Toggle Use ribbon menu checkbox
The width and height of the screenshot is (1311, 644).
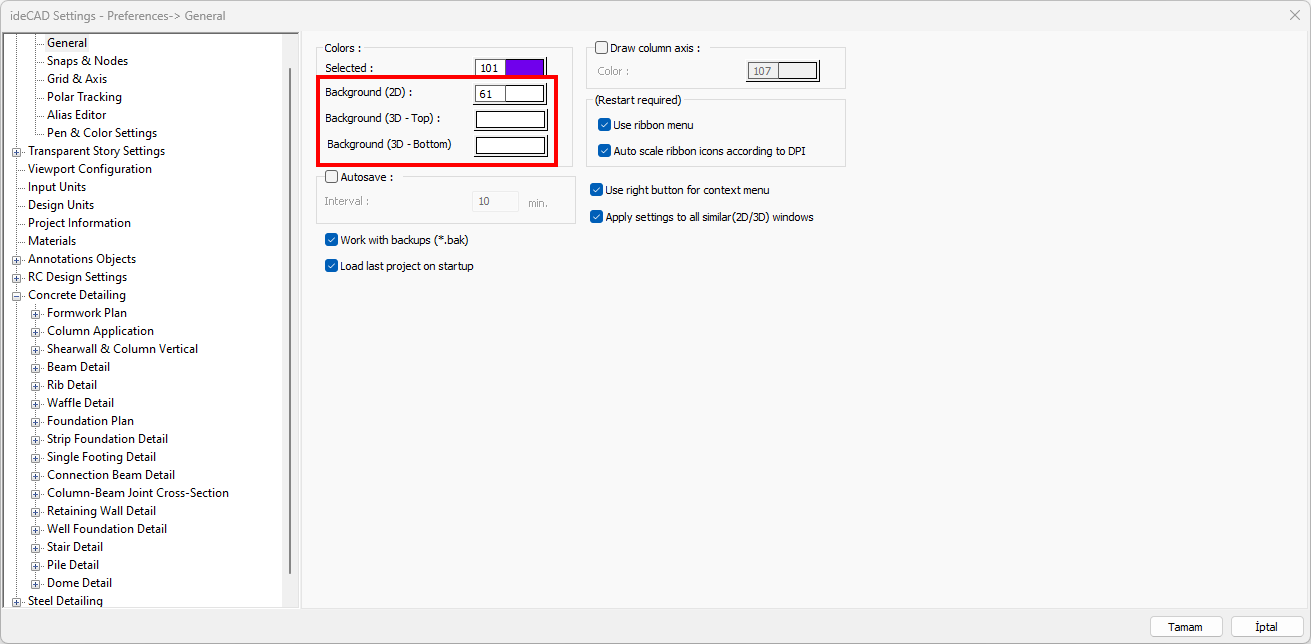pyautogui.click(x=604, y=125)
